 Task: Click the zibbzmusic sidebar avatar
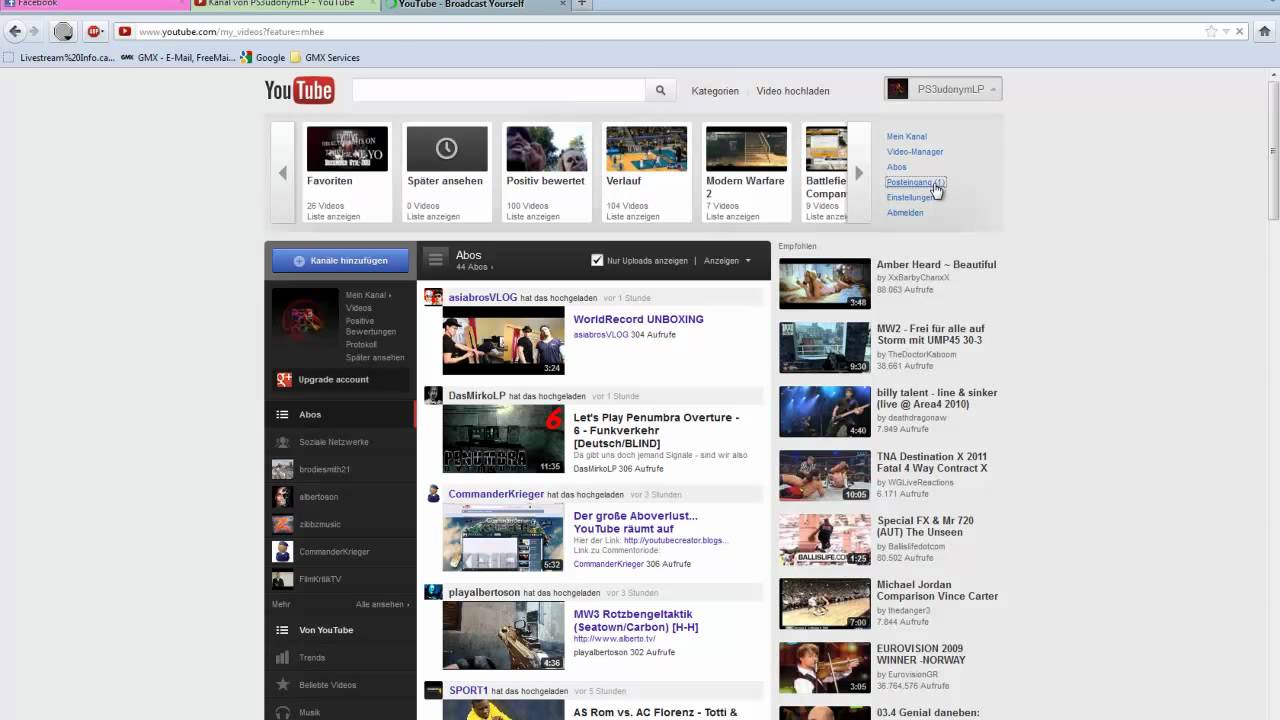pyautogui.click(x=283, y=524)
